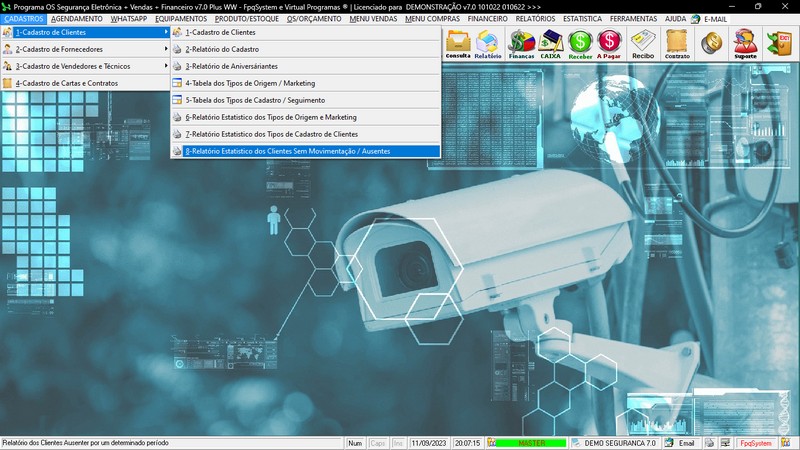The height and width of the screenshot is (450, 800).
Task: Select 3-Relatório de Aniversáriantes menu entry
Action: (229, 66)
